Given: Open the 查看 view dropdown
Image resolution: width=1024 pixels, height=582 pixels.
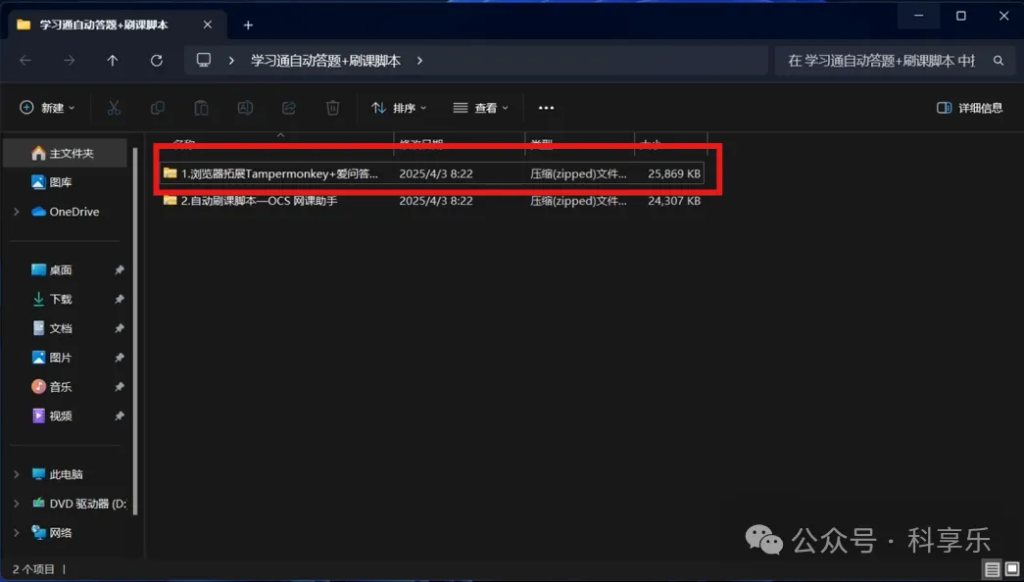Looking at the screenshot, I should pyautogui.click(x=481, y=108).
